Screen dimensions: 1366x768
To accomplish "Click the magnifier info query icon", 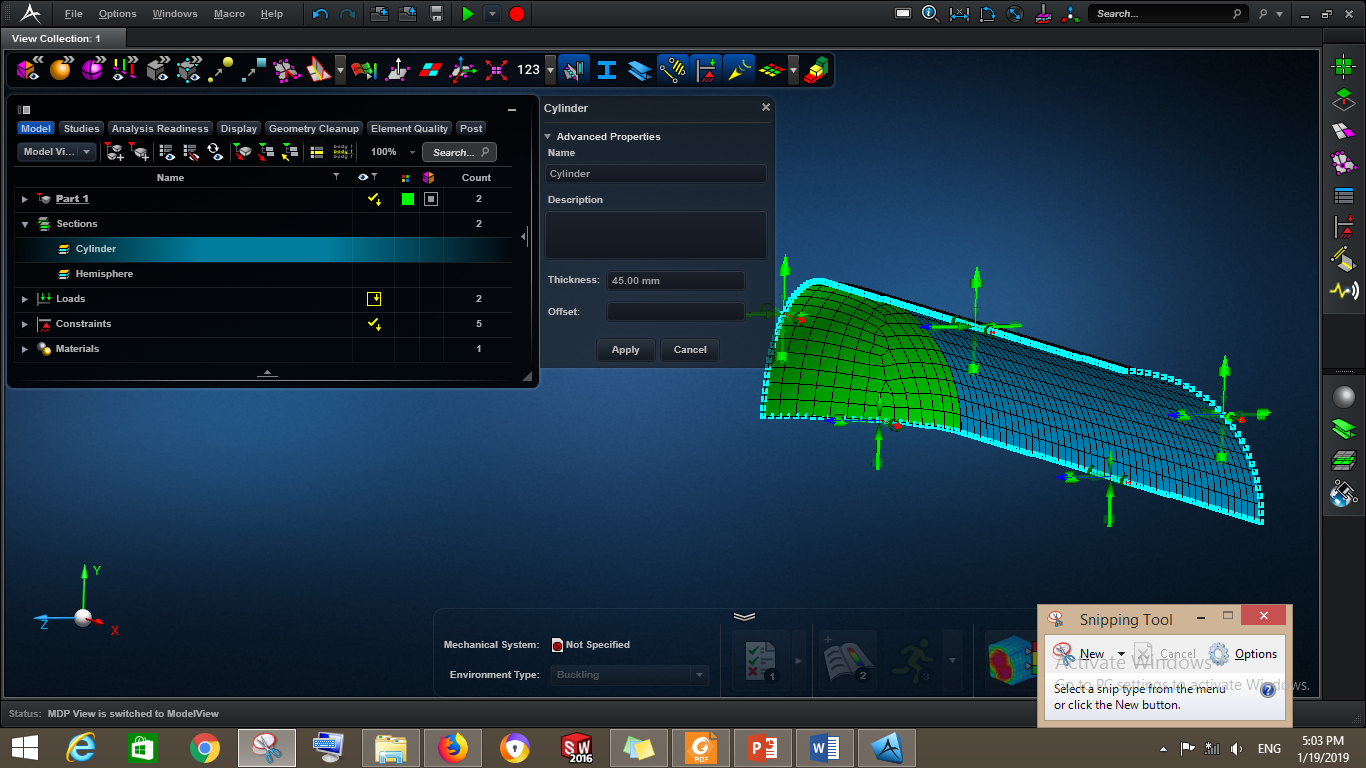I will tap(930, 14).
